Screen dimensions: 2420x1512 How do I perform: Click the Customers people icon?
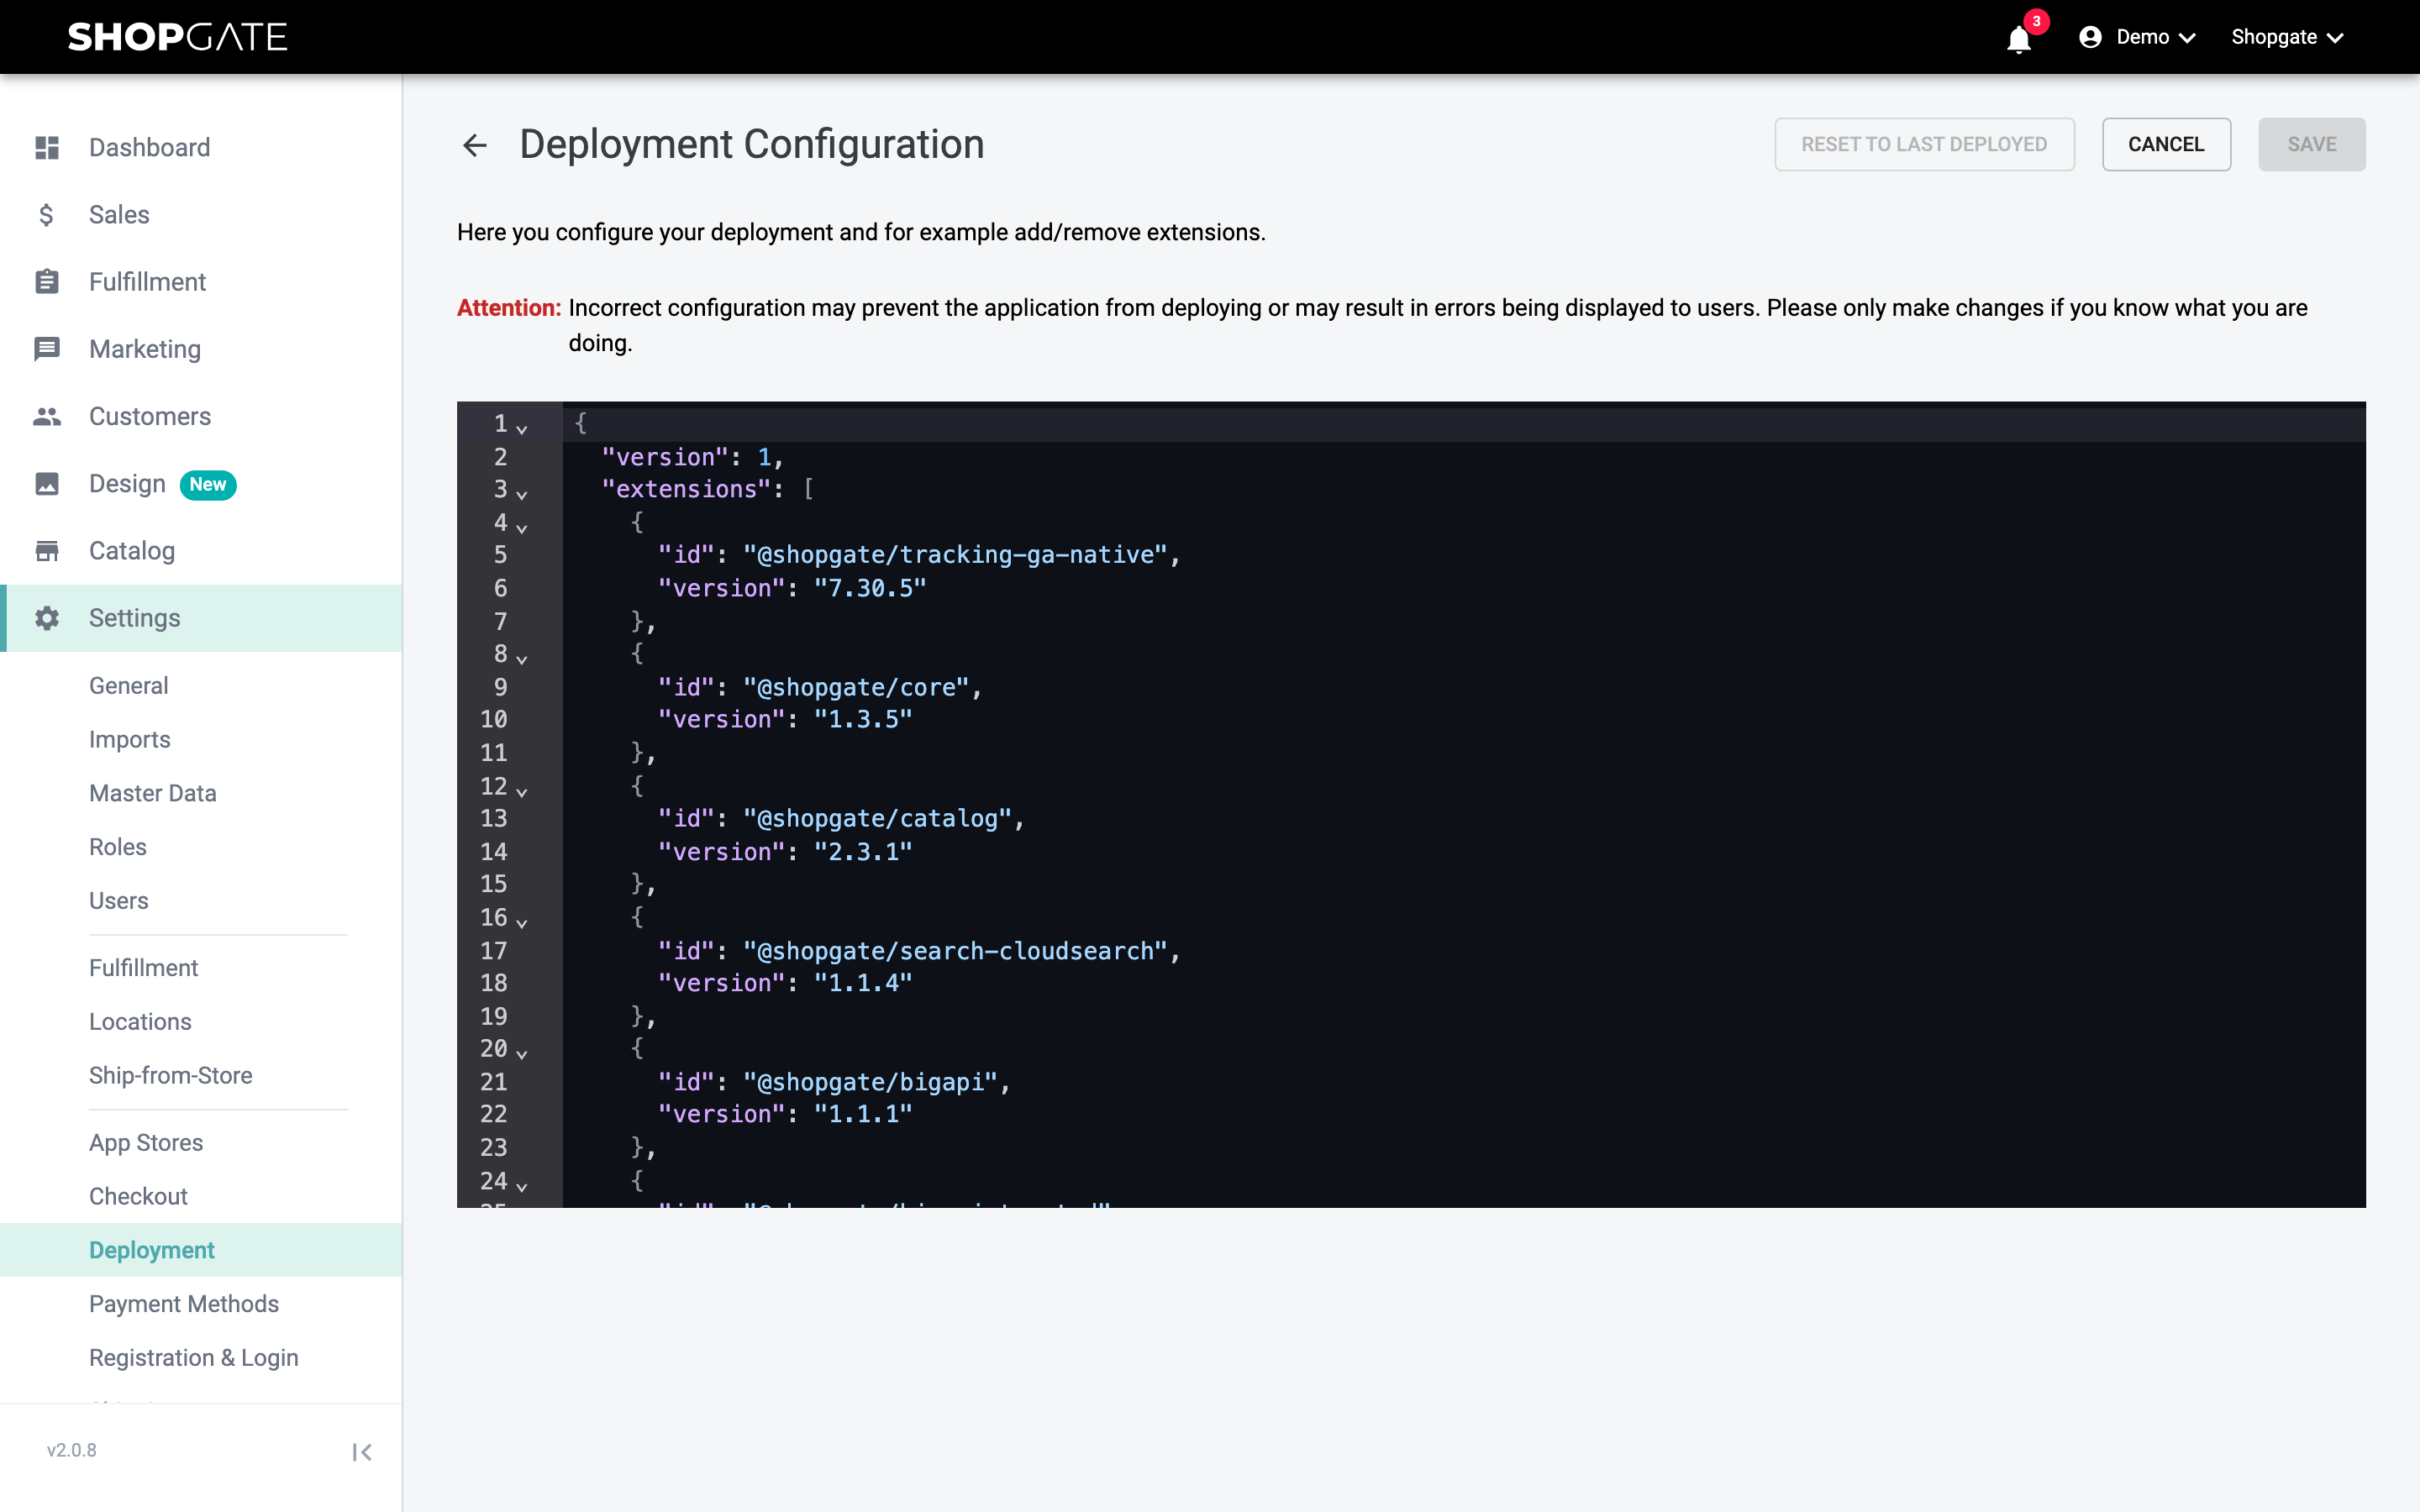click(x=47, y=416)
